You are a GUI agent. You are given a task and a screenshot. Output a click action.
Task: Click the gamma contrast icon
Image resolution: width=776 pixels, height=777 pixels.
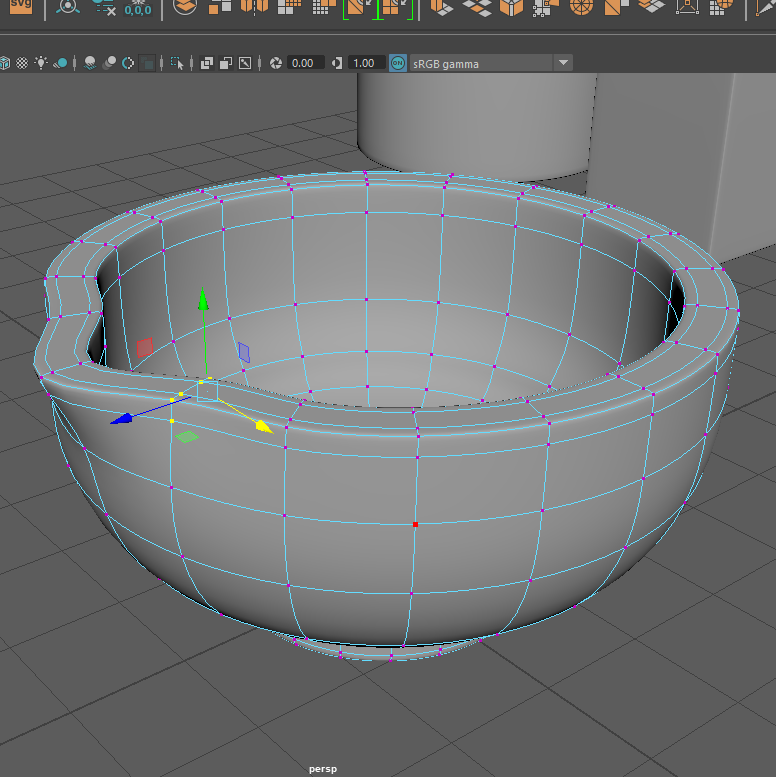[x=337, y=63]
